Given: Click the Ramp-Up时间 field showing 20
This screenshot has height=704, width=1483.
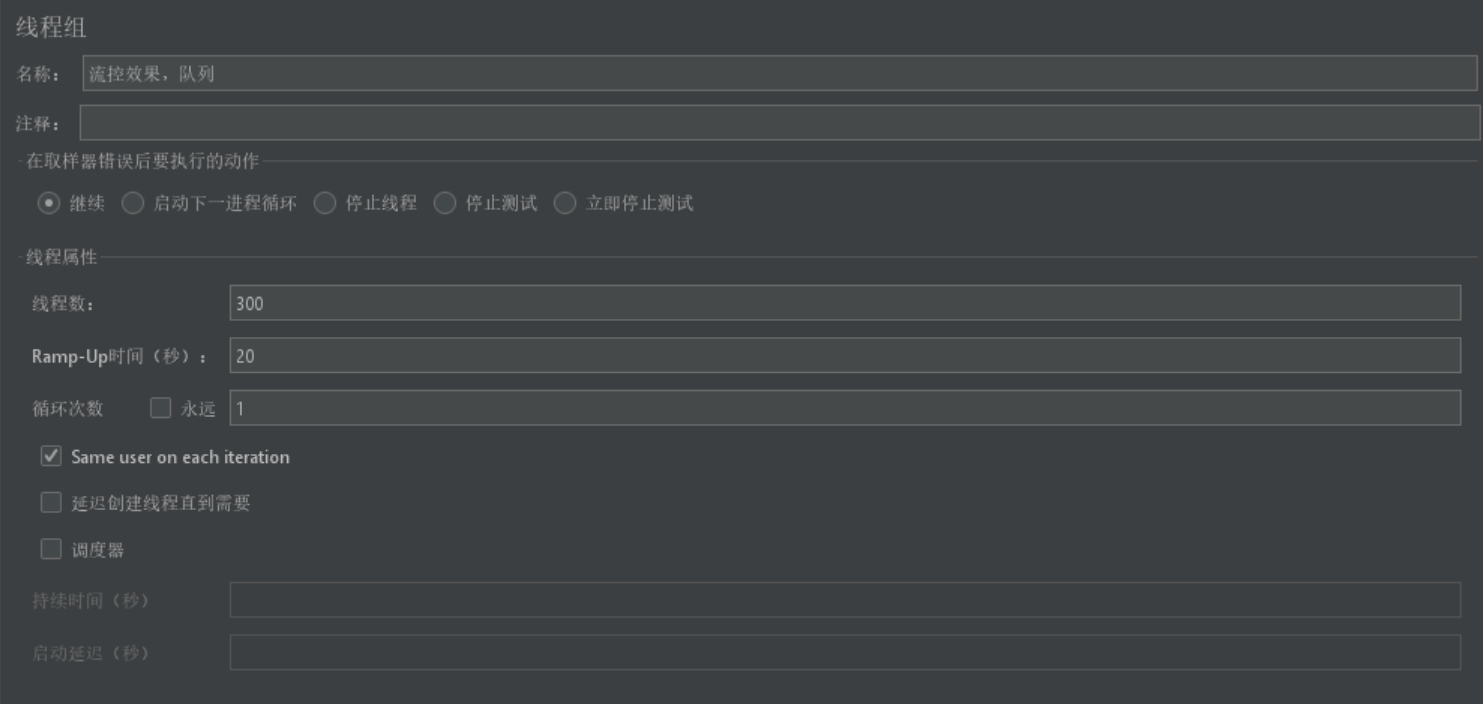Looking at the screenshot, I should point(845,355).
